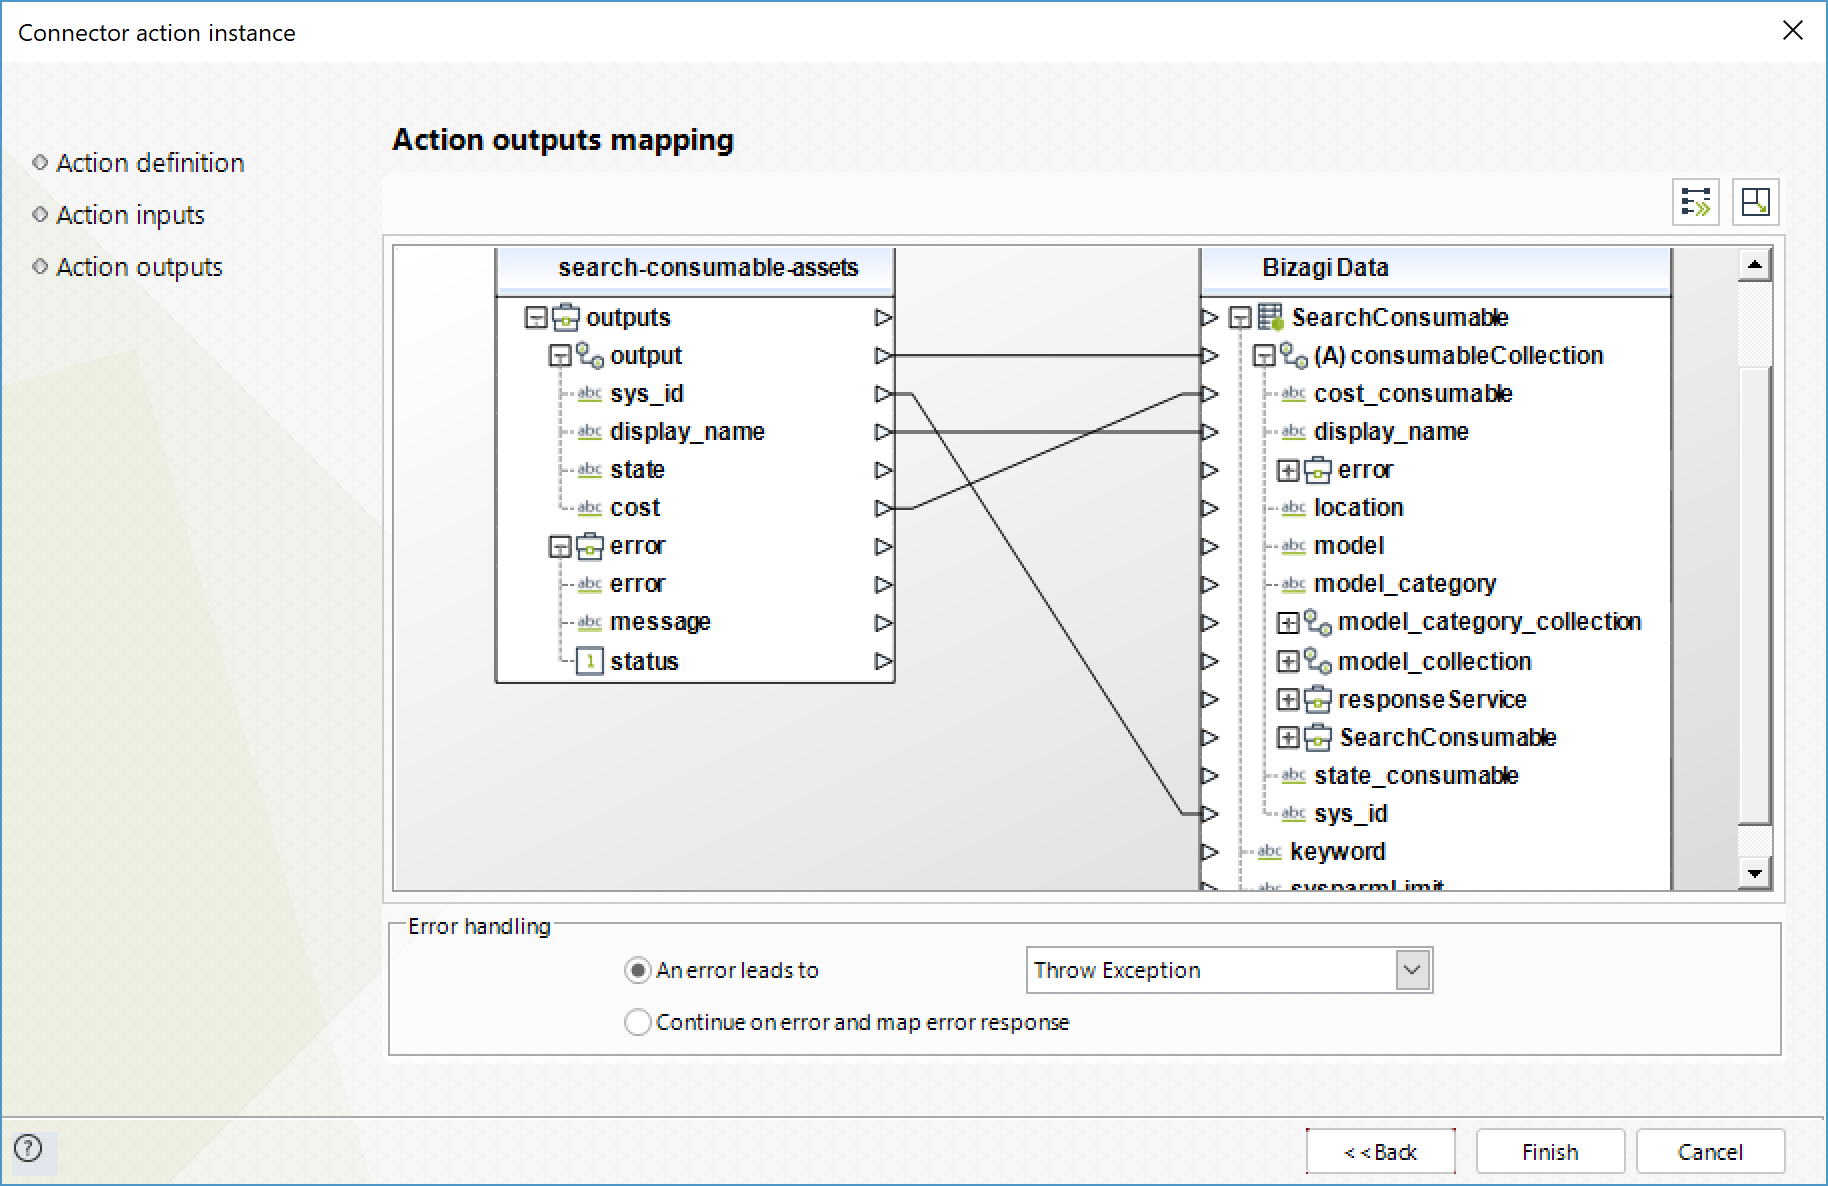Select location attribute in Bizagi Data
The width and height of the screenshot is (1828, 1186).
pyautogui.click(x=1358, y=508)
